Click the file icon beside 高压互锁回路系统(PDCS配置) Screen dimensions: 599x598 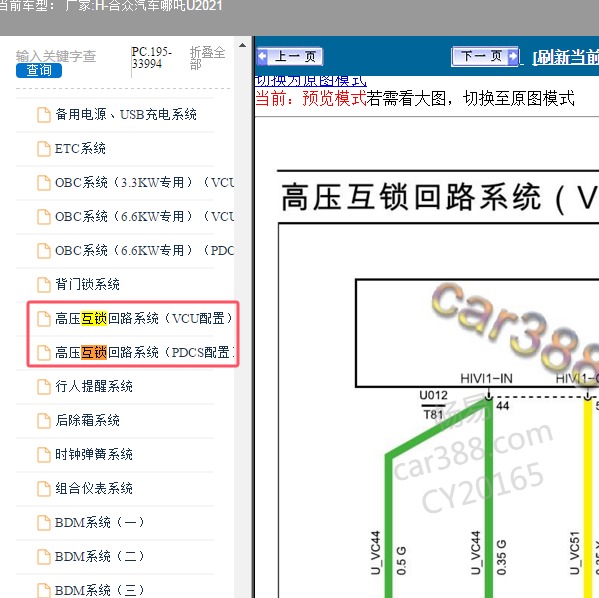(x=44, y=353)
